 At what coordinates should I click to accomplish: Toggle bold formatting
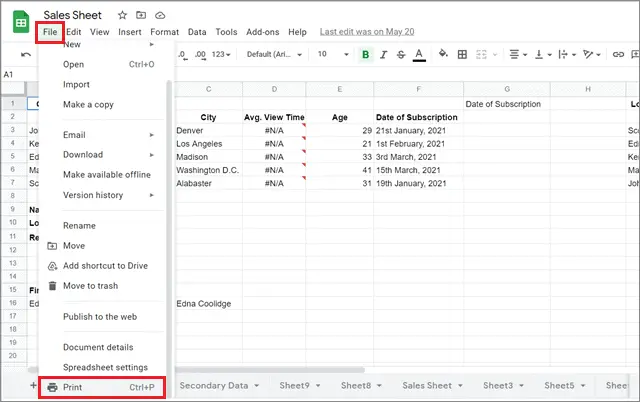click(365, 54)
